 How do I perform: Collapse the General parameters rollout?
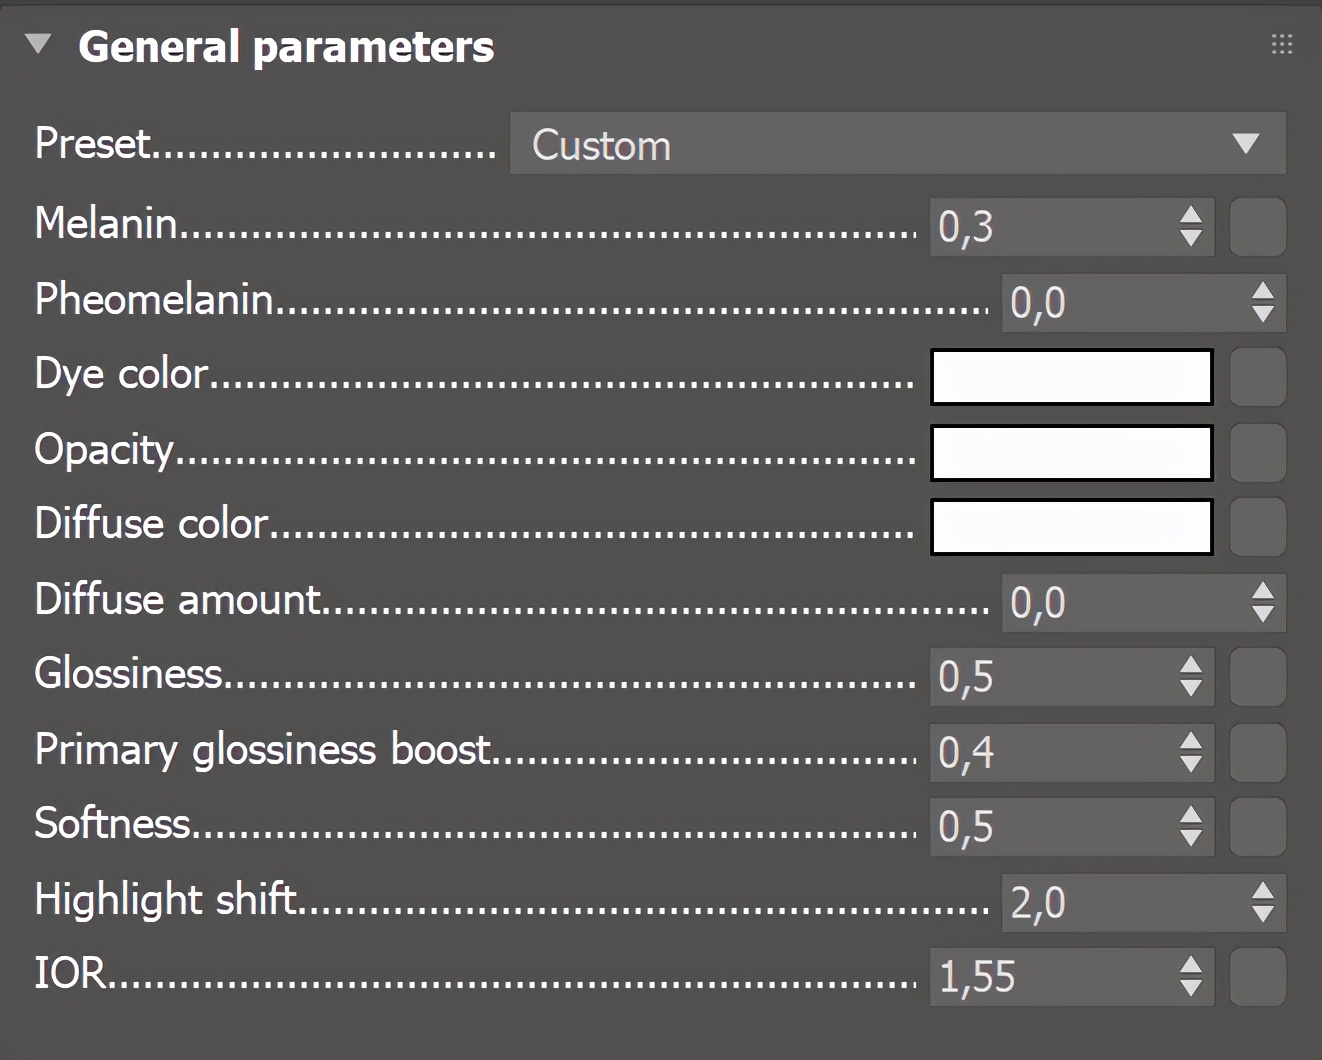pos(39,45)
